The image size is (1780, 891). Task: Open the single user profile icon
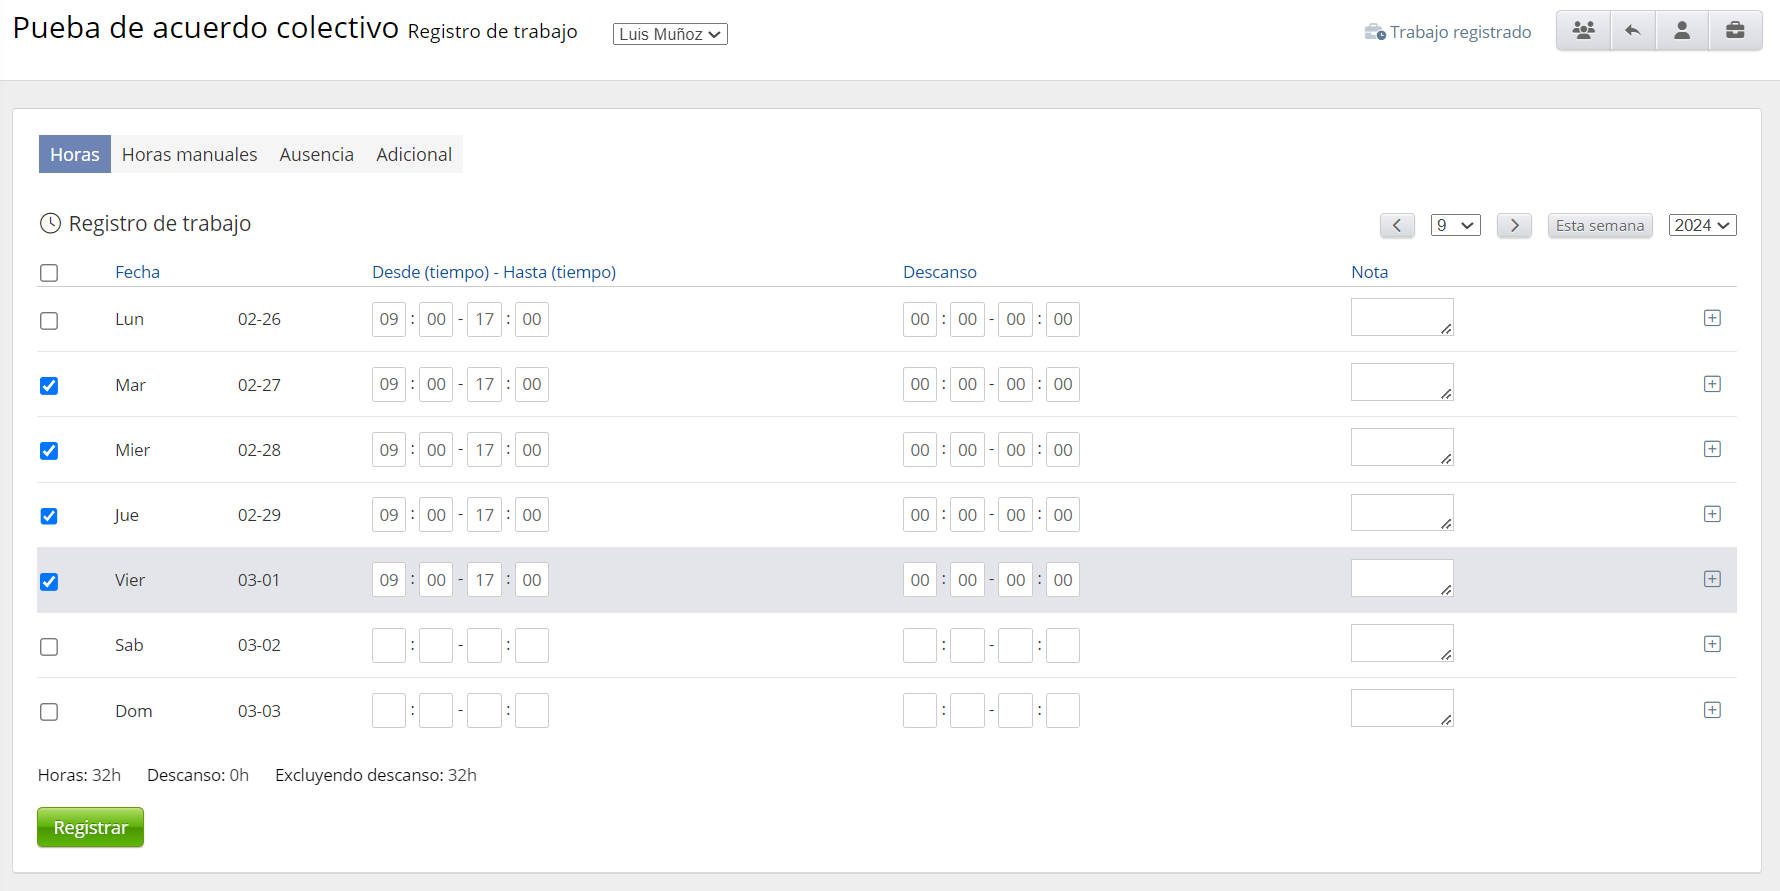coord(1682,31)
